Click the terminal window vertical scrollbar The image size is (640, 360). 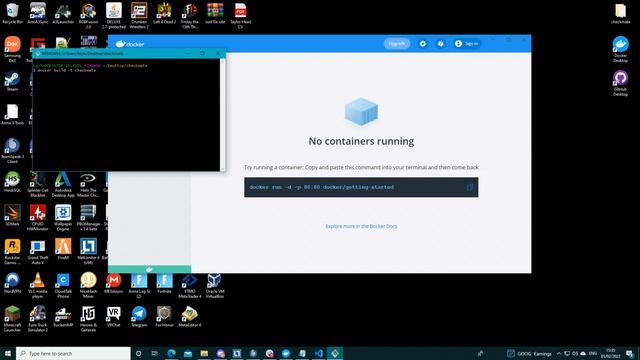pos(222,115)
